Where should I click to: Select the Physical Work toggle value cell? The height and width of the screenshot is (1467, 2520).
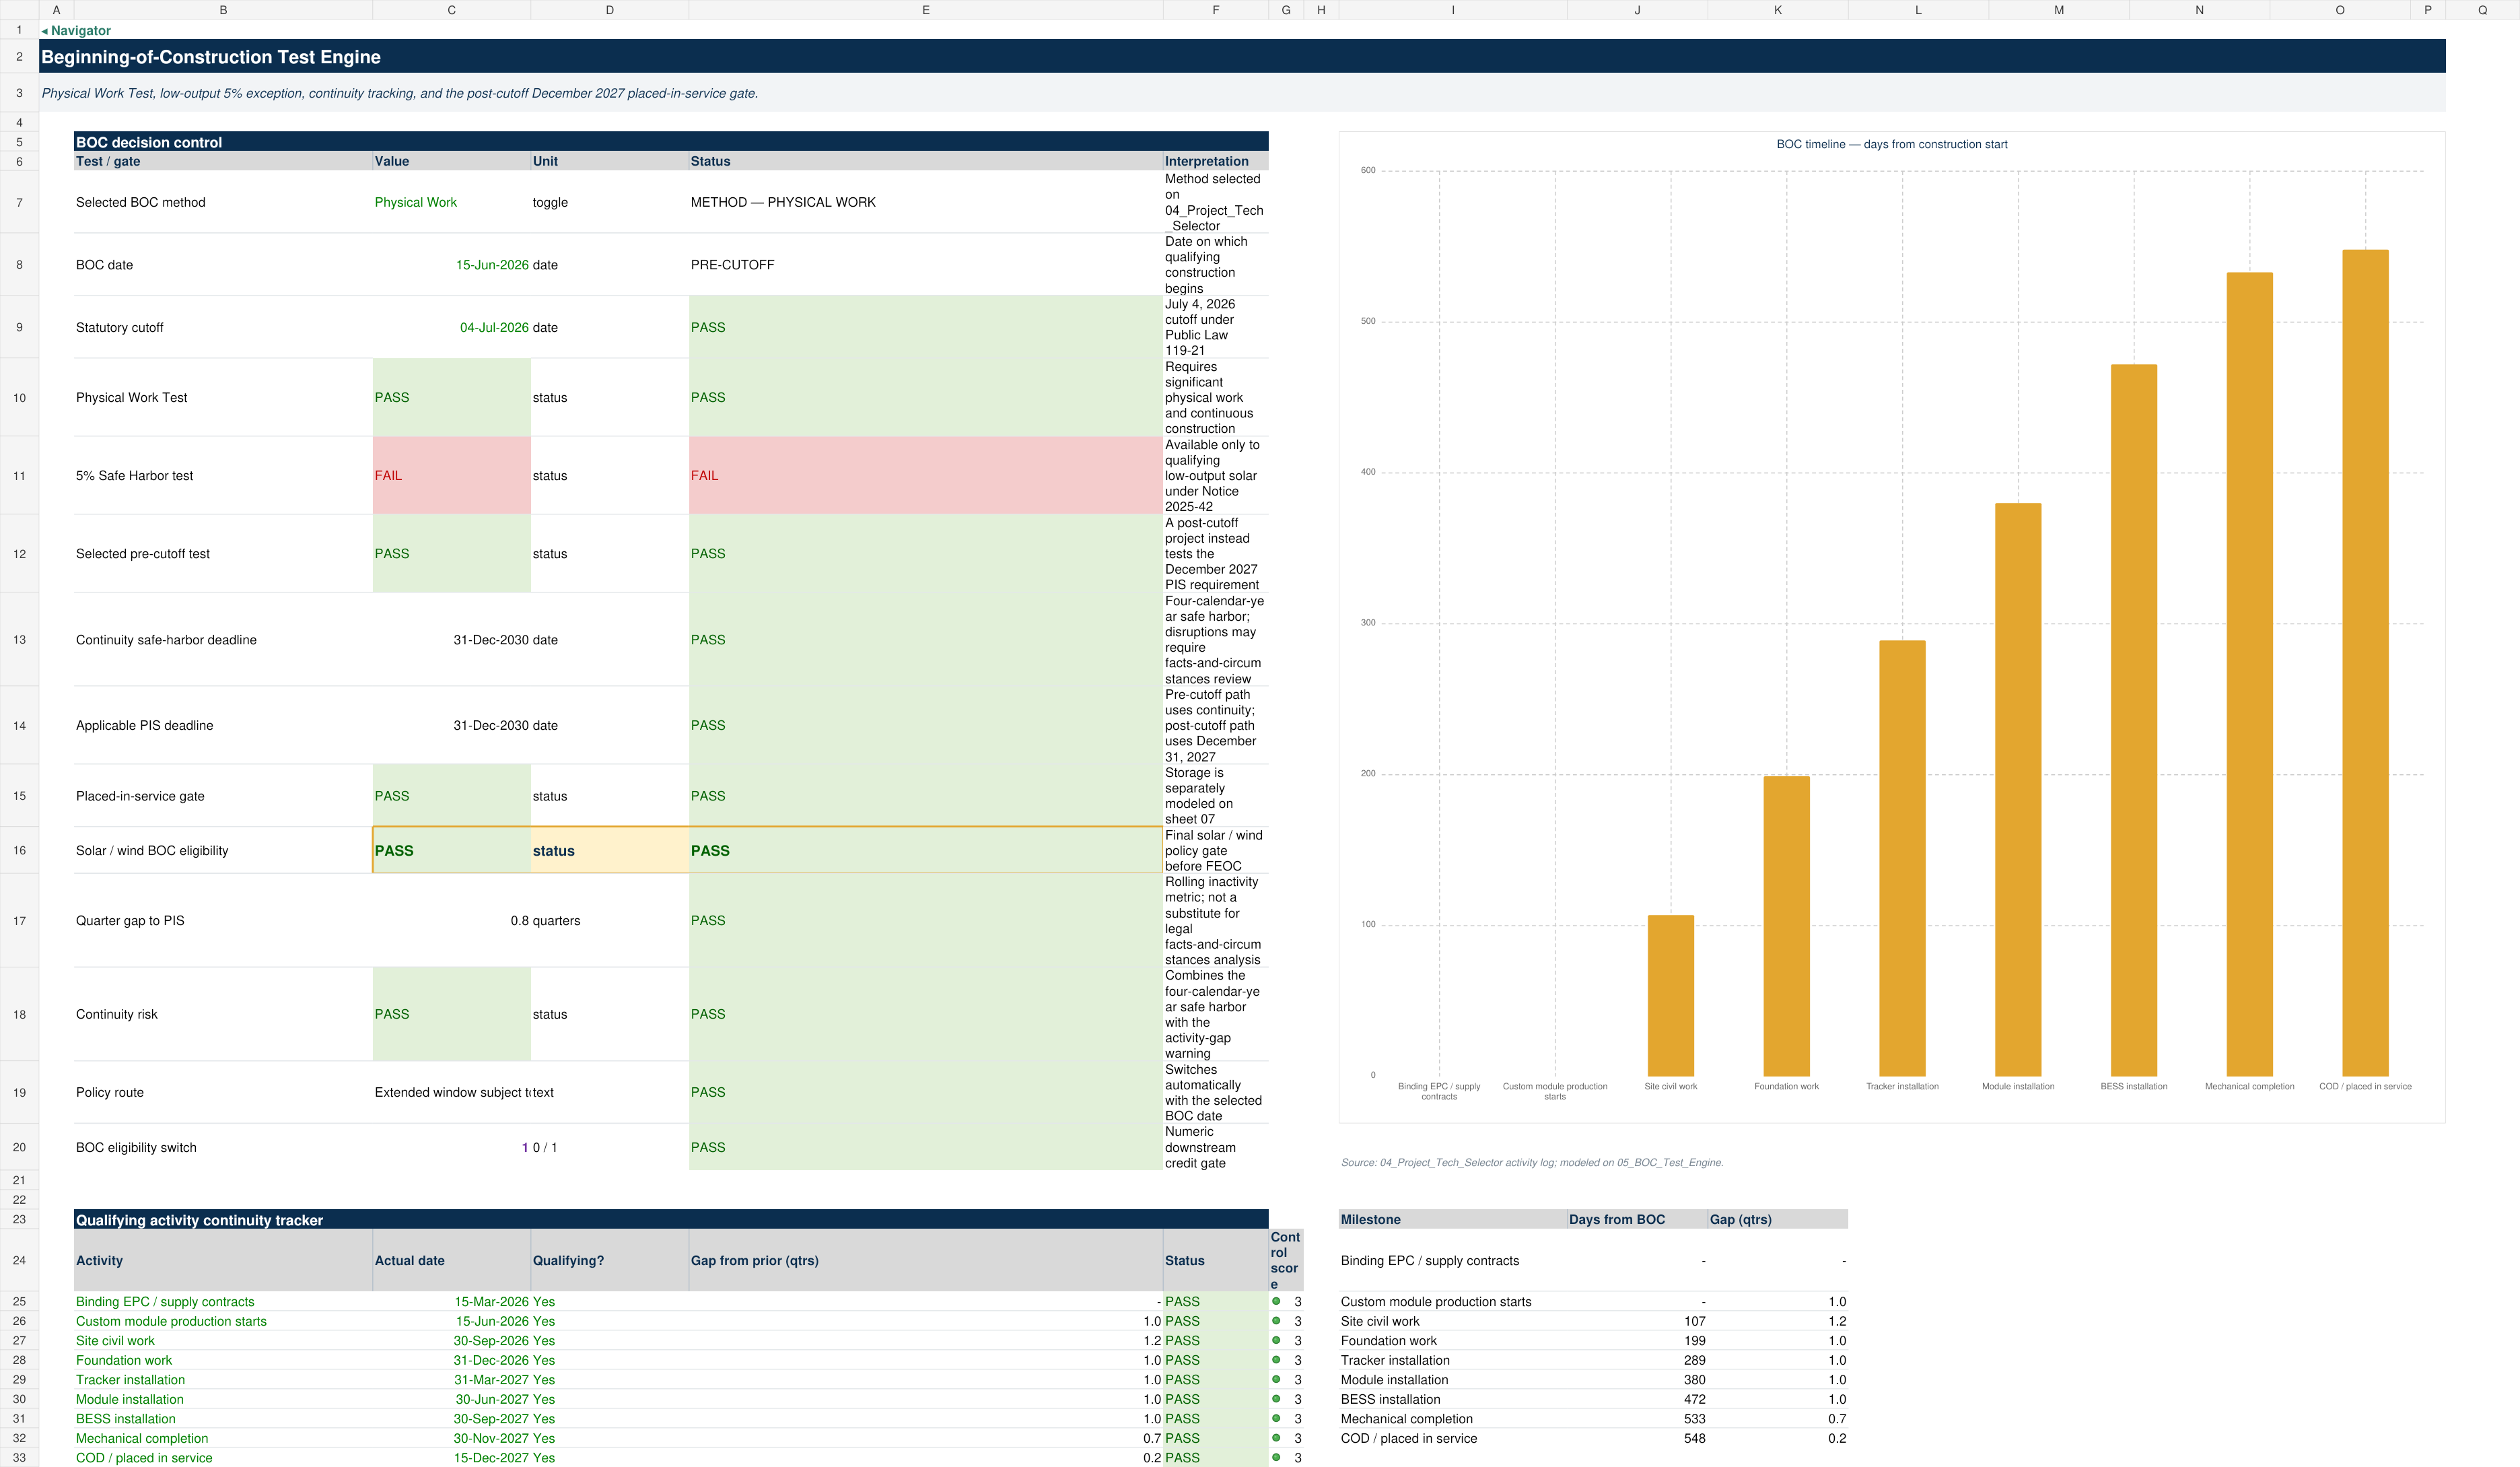coord(451,202)
